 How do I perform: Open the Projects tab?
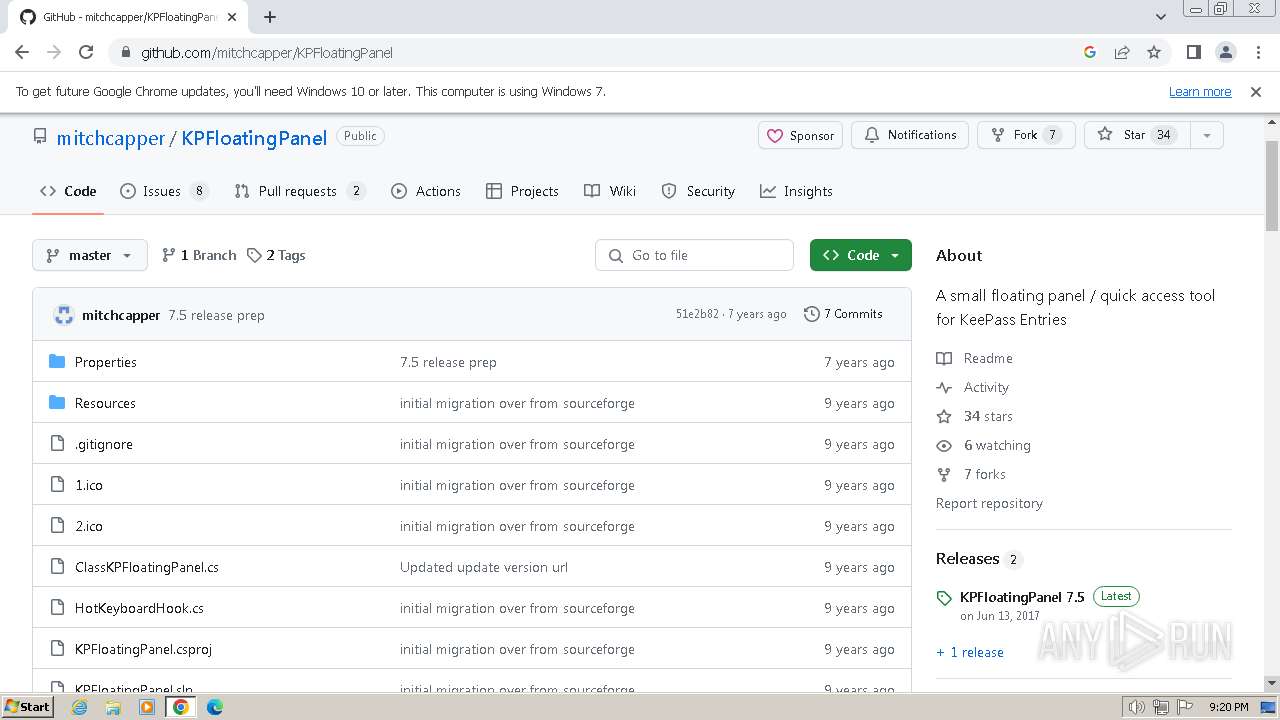(522, 191)
